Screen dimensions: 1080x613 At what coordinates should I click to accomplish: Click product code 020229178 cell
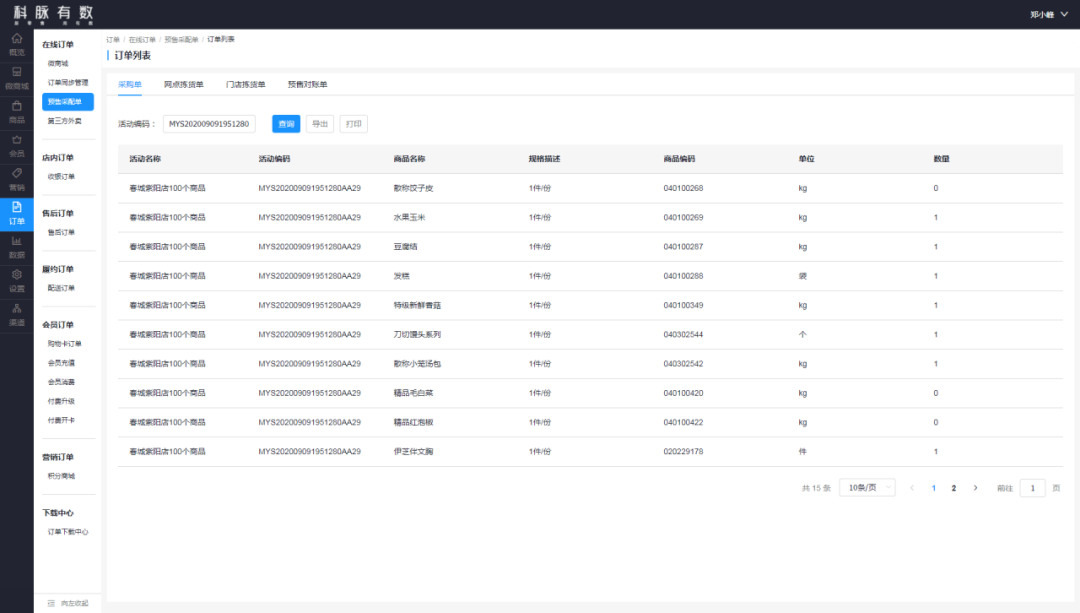coord(683,452)
